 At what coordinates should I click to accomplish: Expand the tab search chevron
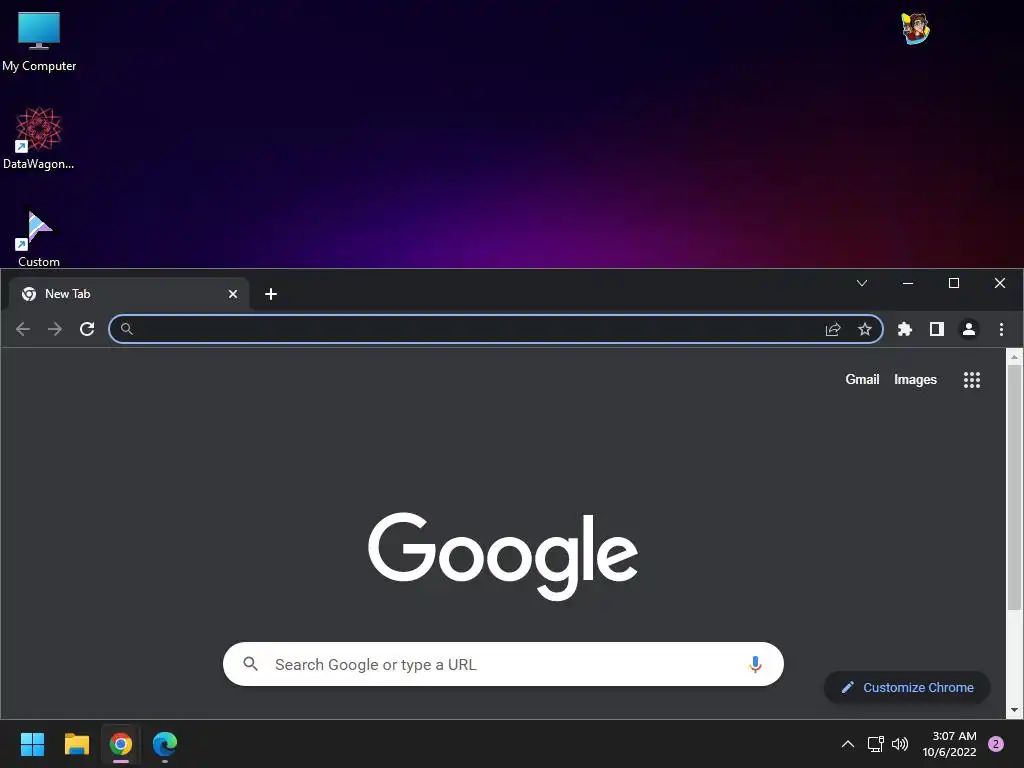click(862, 283)
